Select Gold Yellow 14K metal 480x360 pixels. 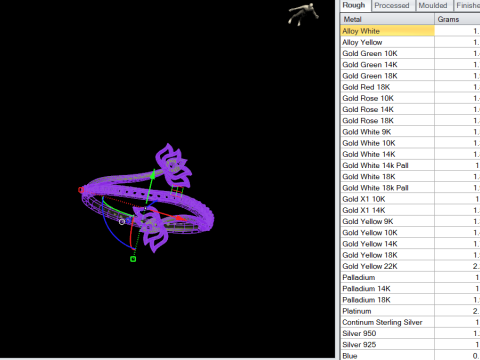410,244
